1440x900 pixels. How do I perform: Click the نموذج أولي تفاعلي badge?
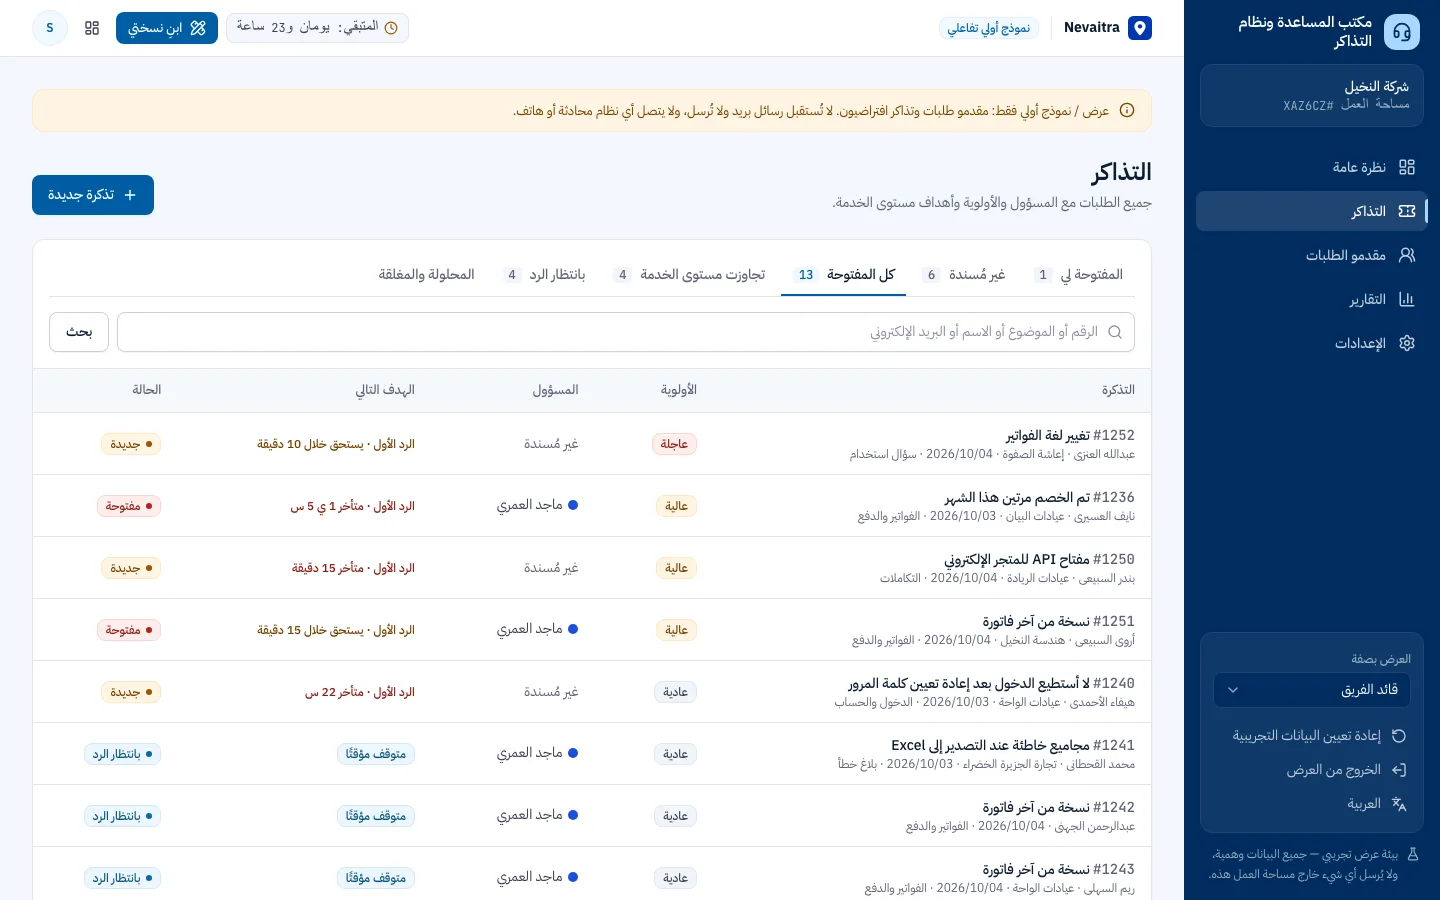pos(989,28)
